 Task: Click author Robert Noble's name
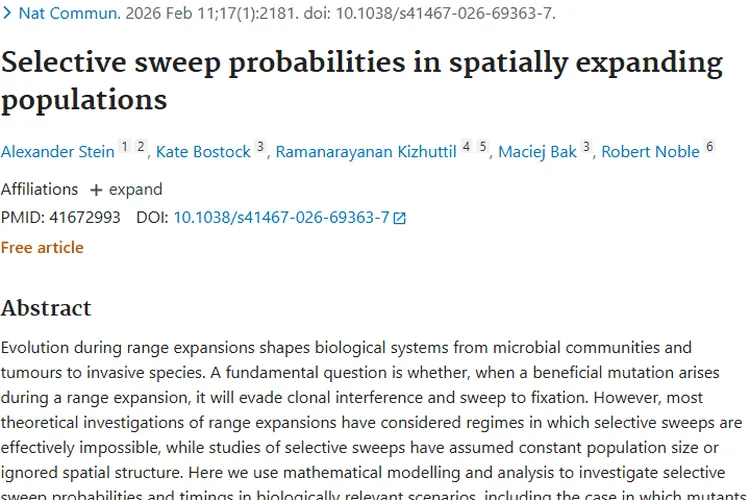[x=650, y=152]
